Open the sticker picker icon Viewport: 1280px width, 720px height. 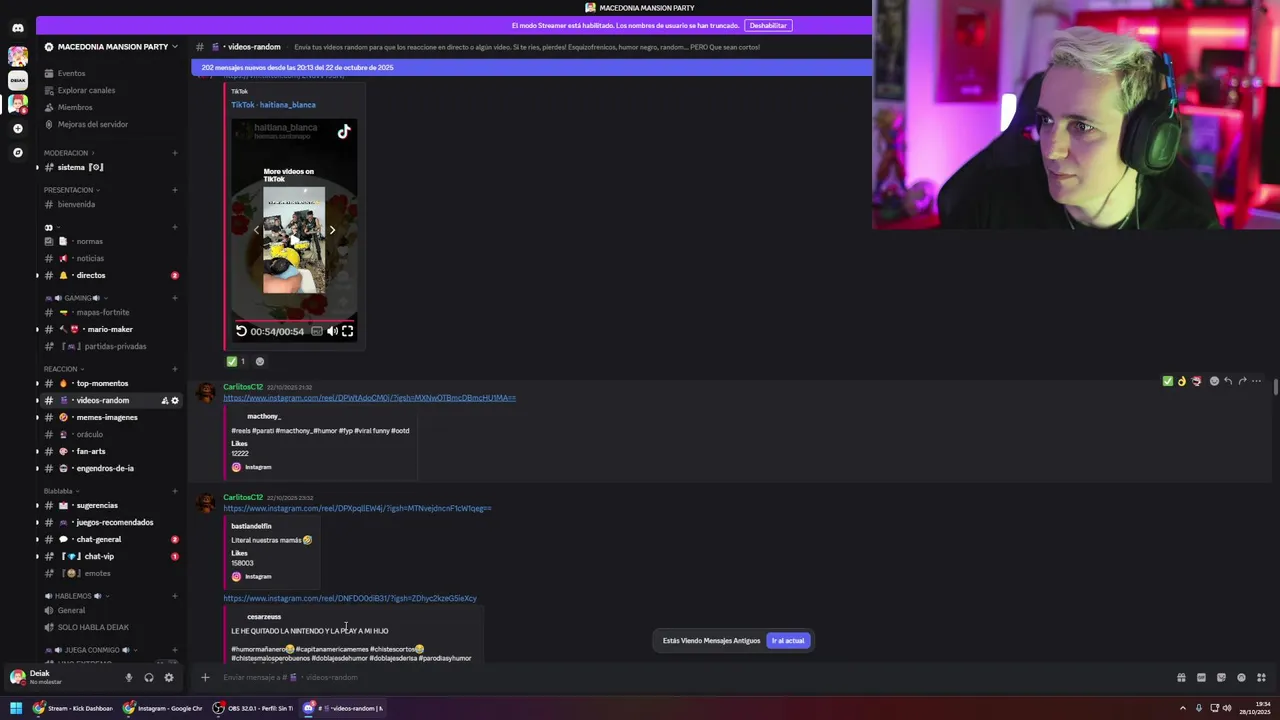1221,677
